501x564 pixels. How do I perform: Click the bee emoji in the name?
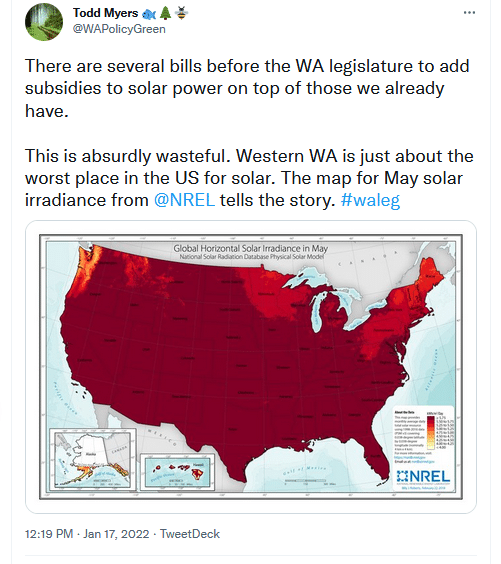point(181,13)
